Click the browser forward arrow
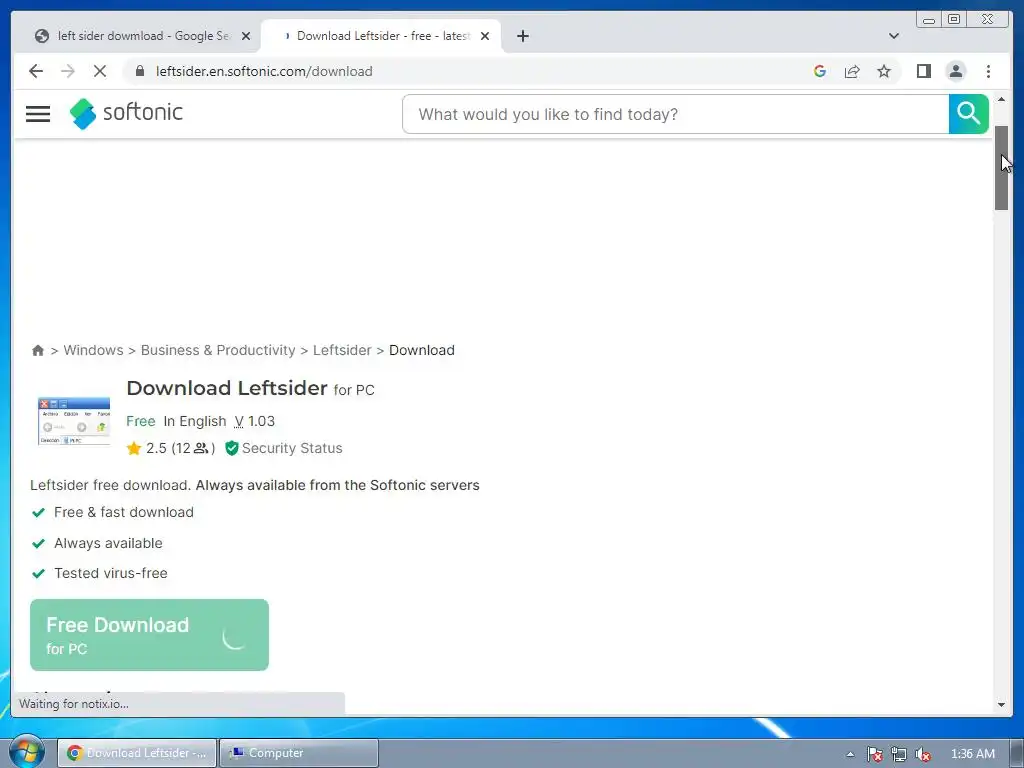 click(68, 71)
